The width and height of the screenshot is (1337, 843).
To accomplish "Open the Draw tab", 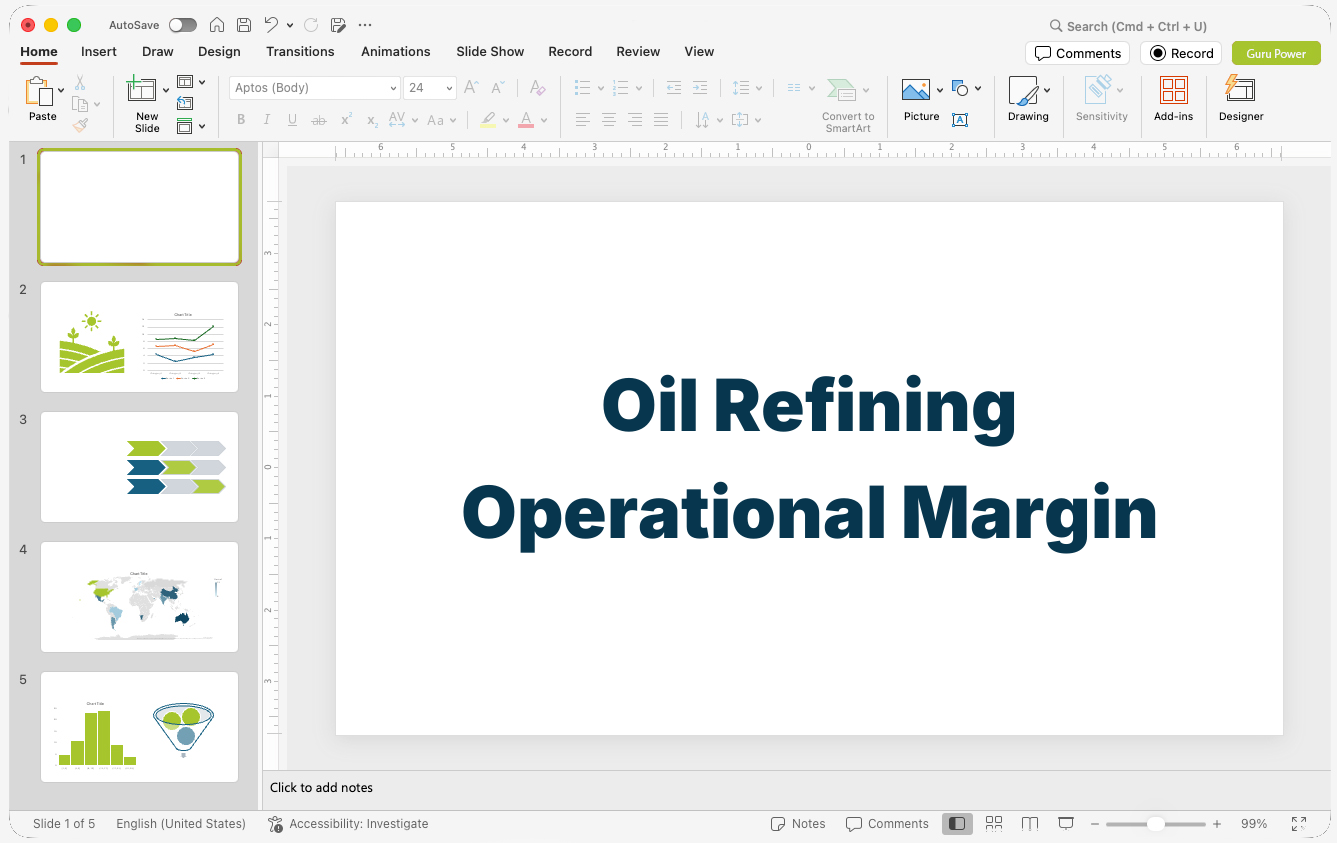I will click(158, 52).
